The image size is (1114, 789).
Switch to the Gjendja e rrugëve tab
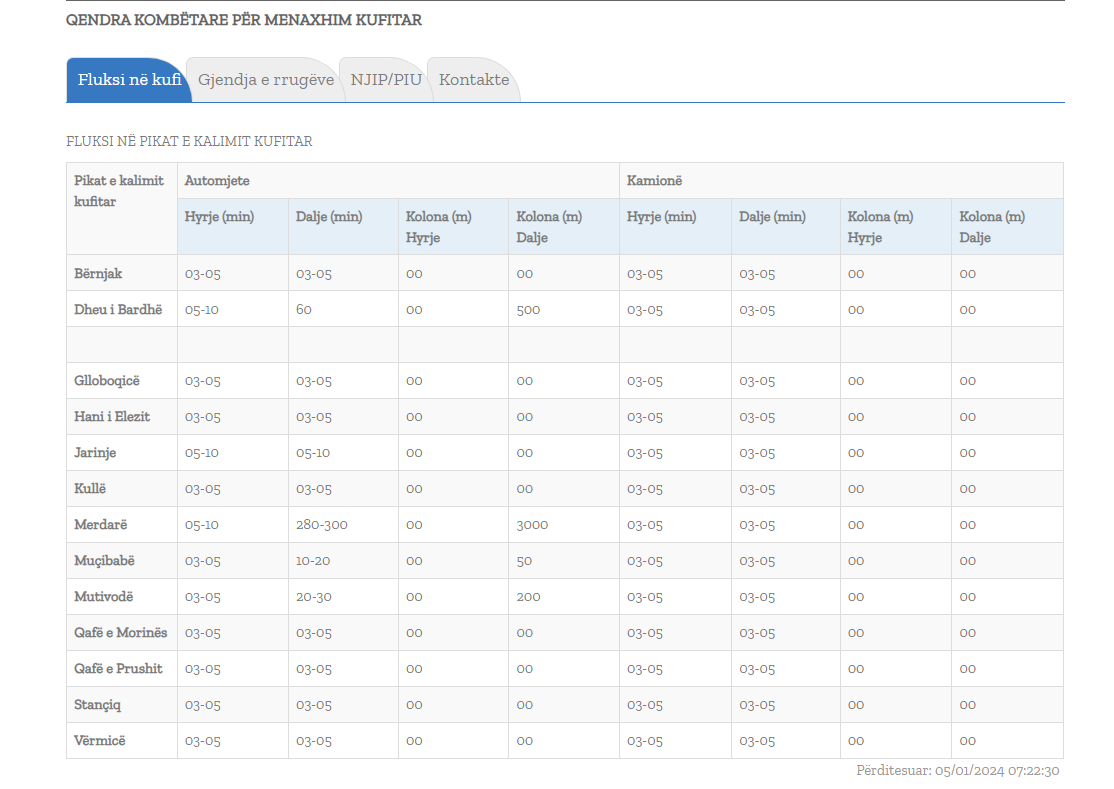coord(266,80)
